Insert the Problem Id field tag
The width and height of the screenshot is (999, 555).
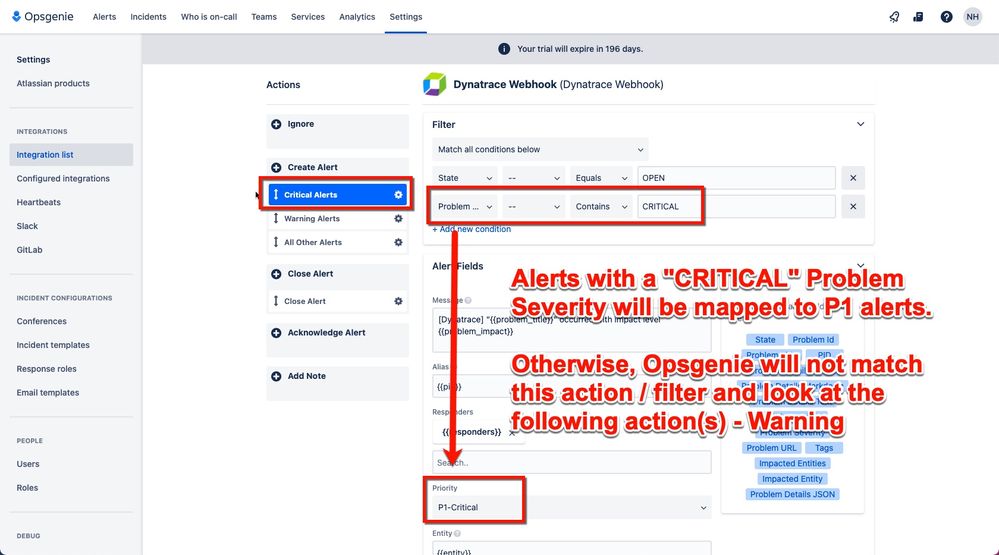click(814, 340)
